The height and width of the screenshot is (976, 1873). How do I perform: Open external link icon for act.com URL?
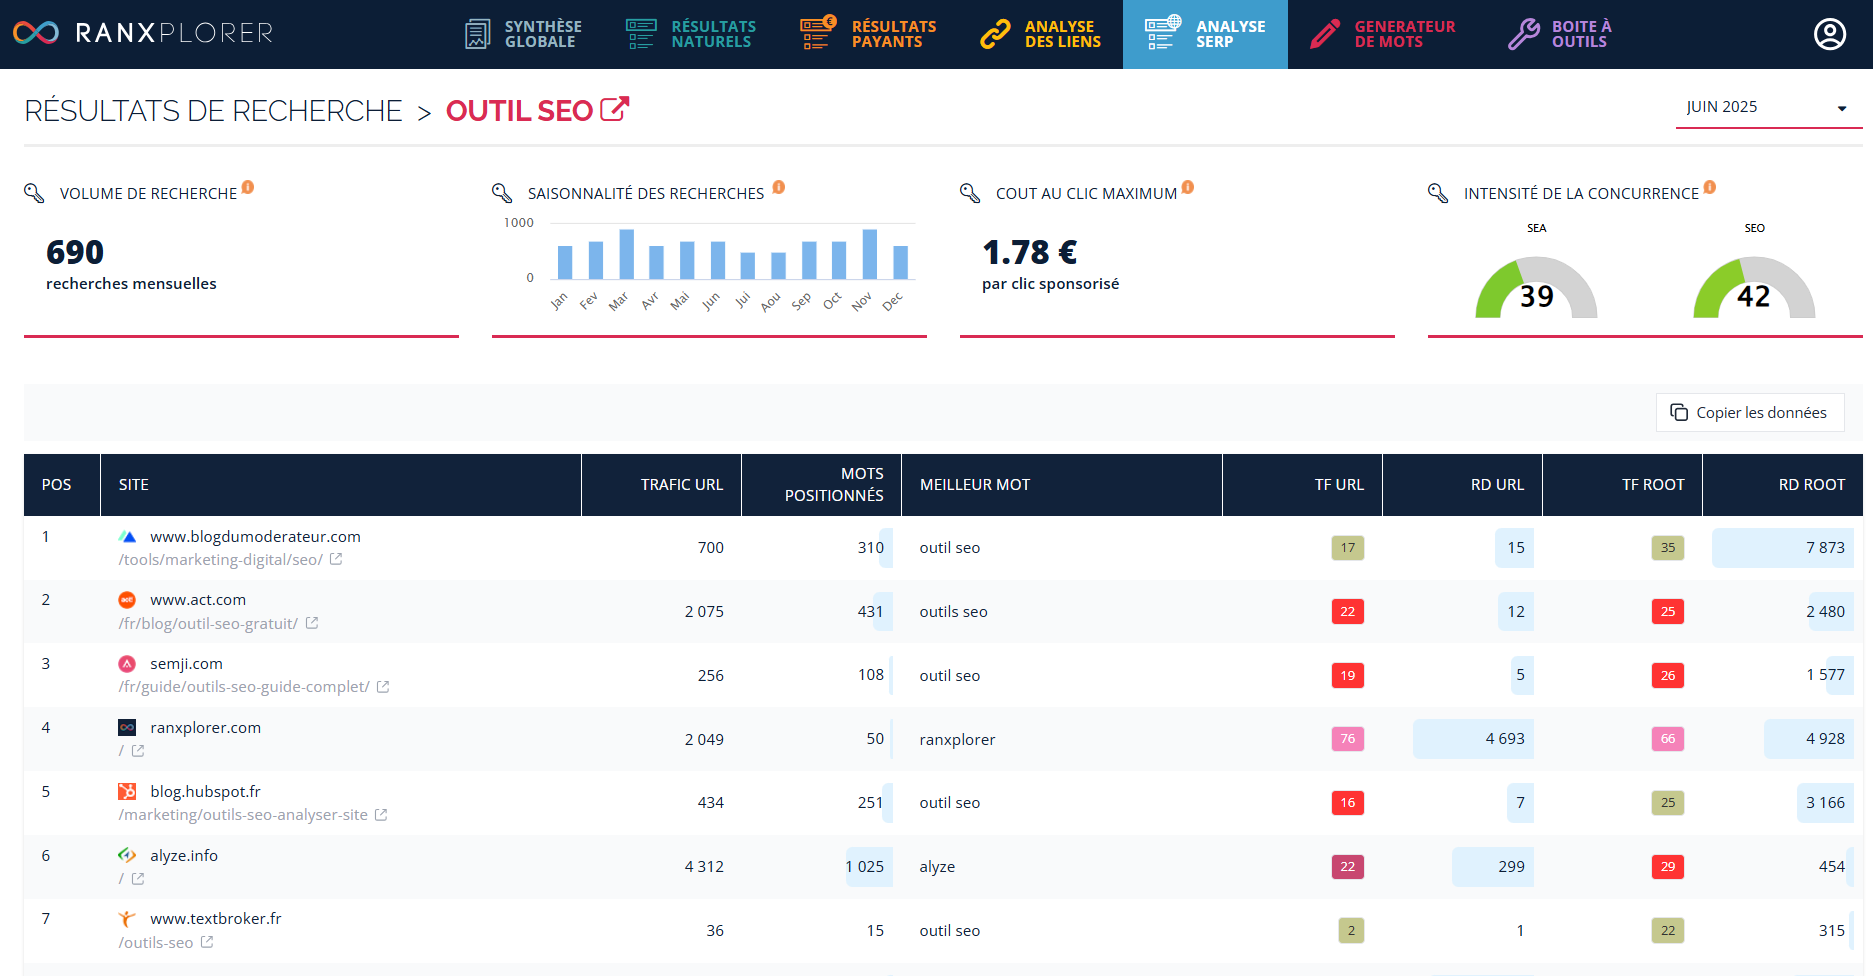coord(312,623)
